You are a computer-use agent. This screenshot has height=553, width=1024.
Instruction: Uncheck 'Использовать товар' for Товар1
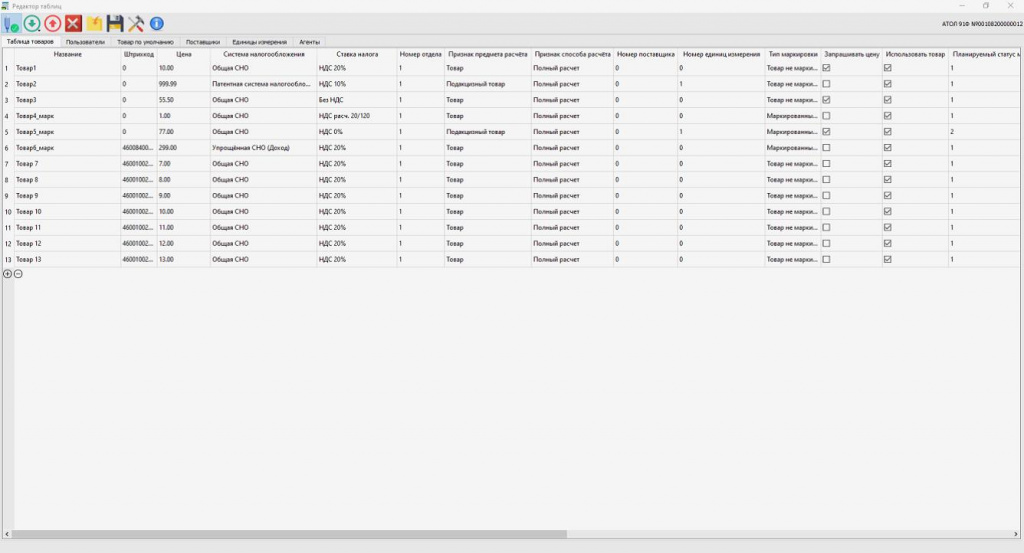coord(887,68)
